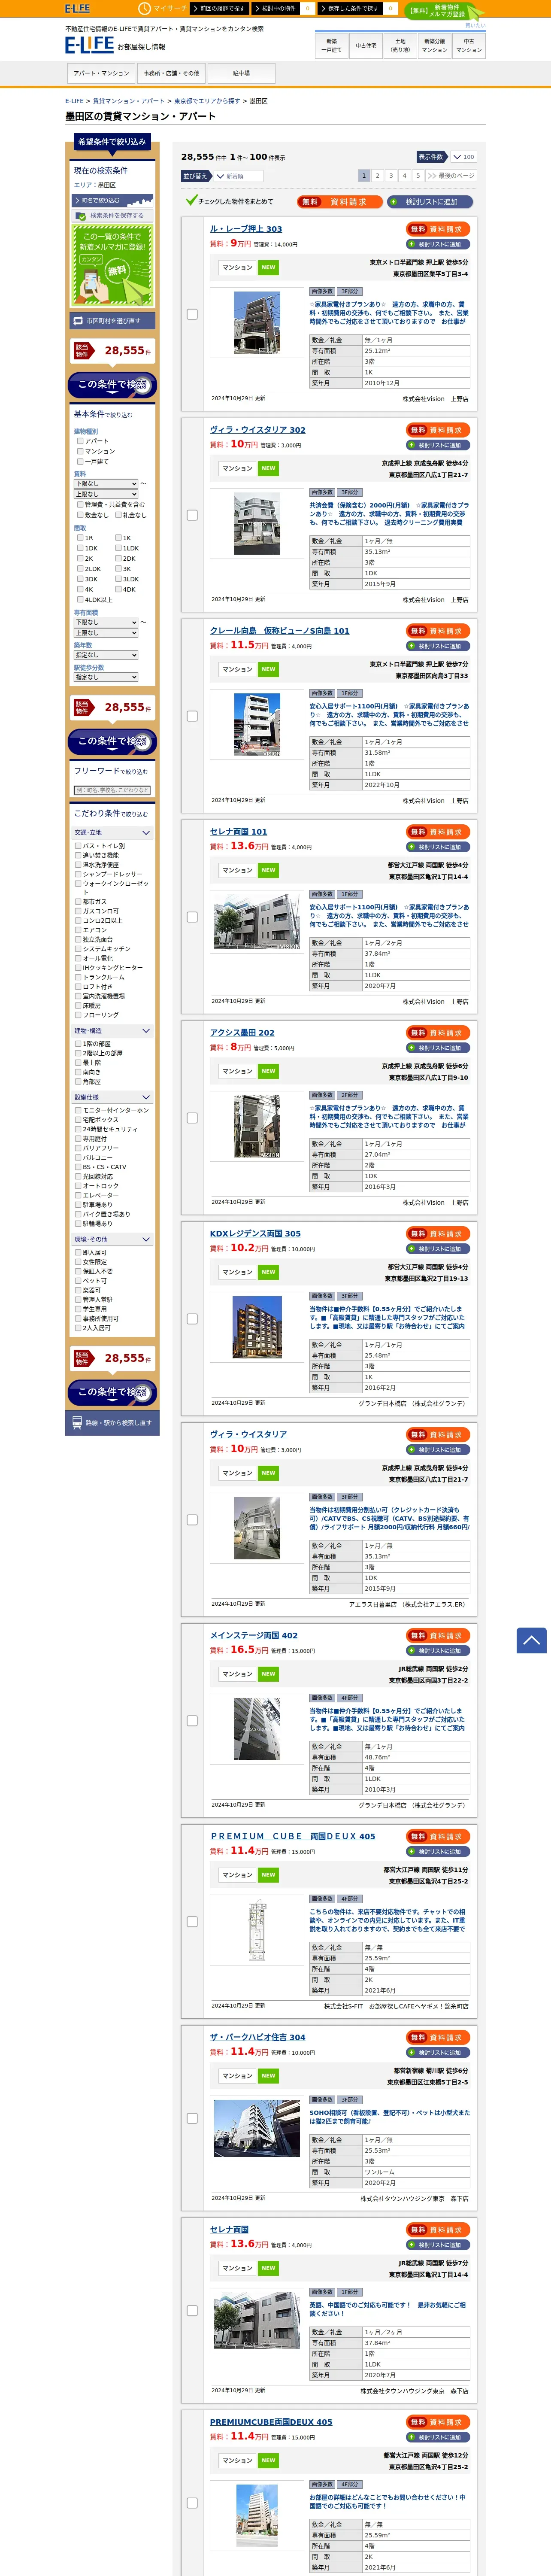The height and width of the screenshot is (2576, 551).
Task: Click 賃貸マンション・アパート breadcrumb
Action: 129,101
